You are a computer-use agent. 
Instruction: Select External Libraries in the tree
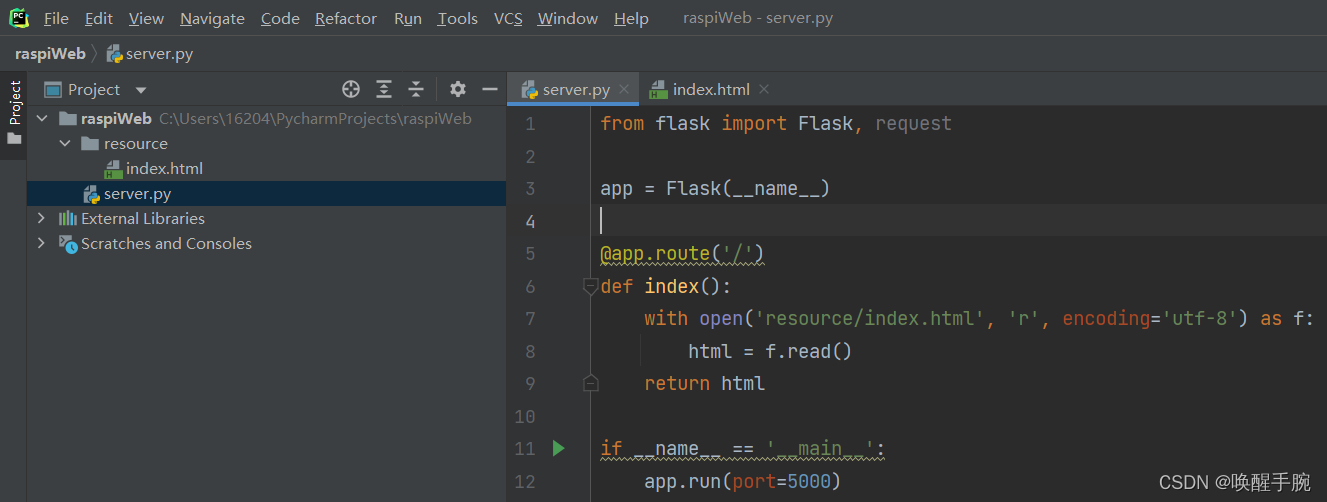(266, 218)
